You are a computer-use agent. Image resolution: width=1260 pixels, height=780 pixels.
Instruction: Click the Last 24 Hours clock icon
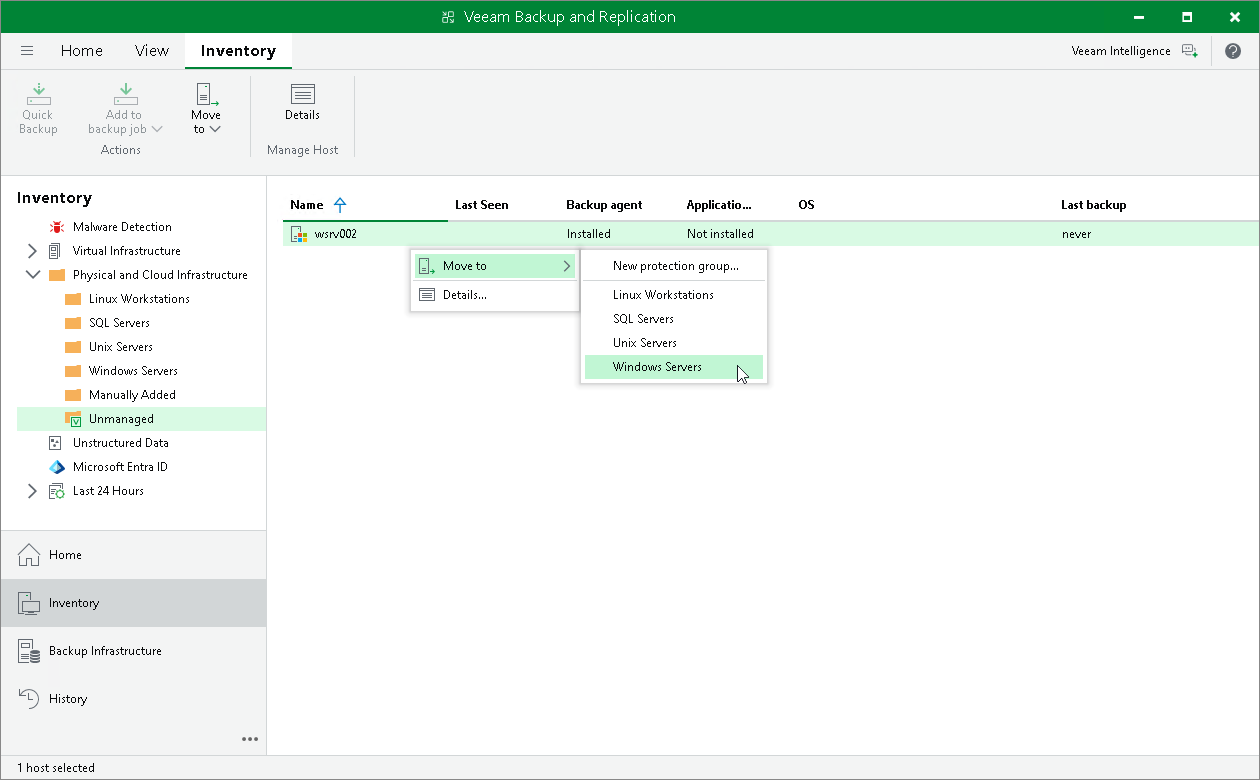point(57,491)
